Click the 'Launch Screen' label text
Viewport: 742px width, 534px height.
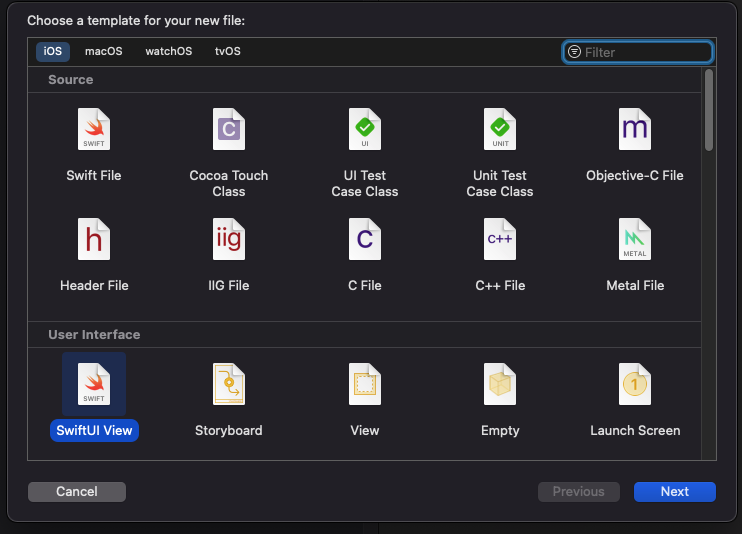click(x=635, y=430)
